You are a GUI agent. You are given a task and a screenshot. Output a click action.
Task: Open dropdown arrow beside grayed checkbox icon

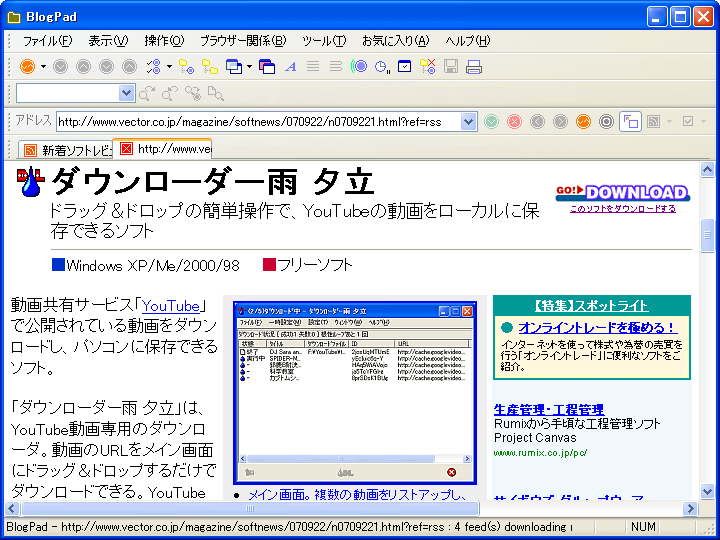click(703, 122)
